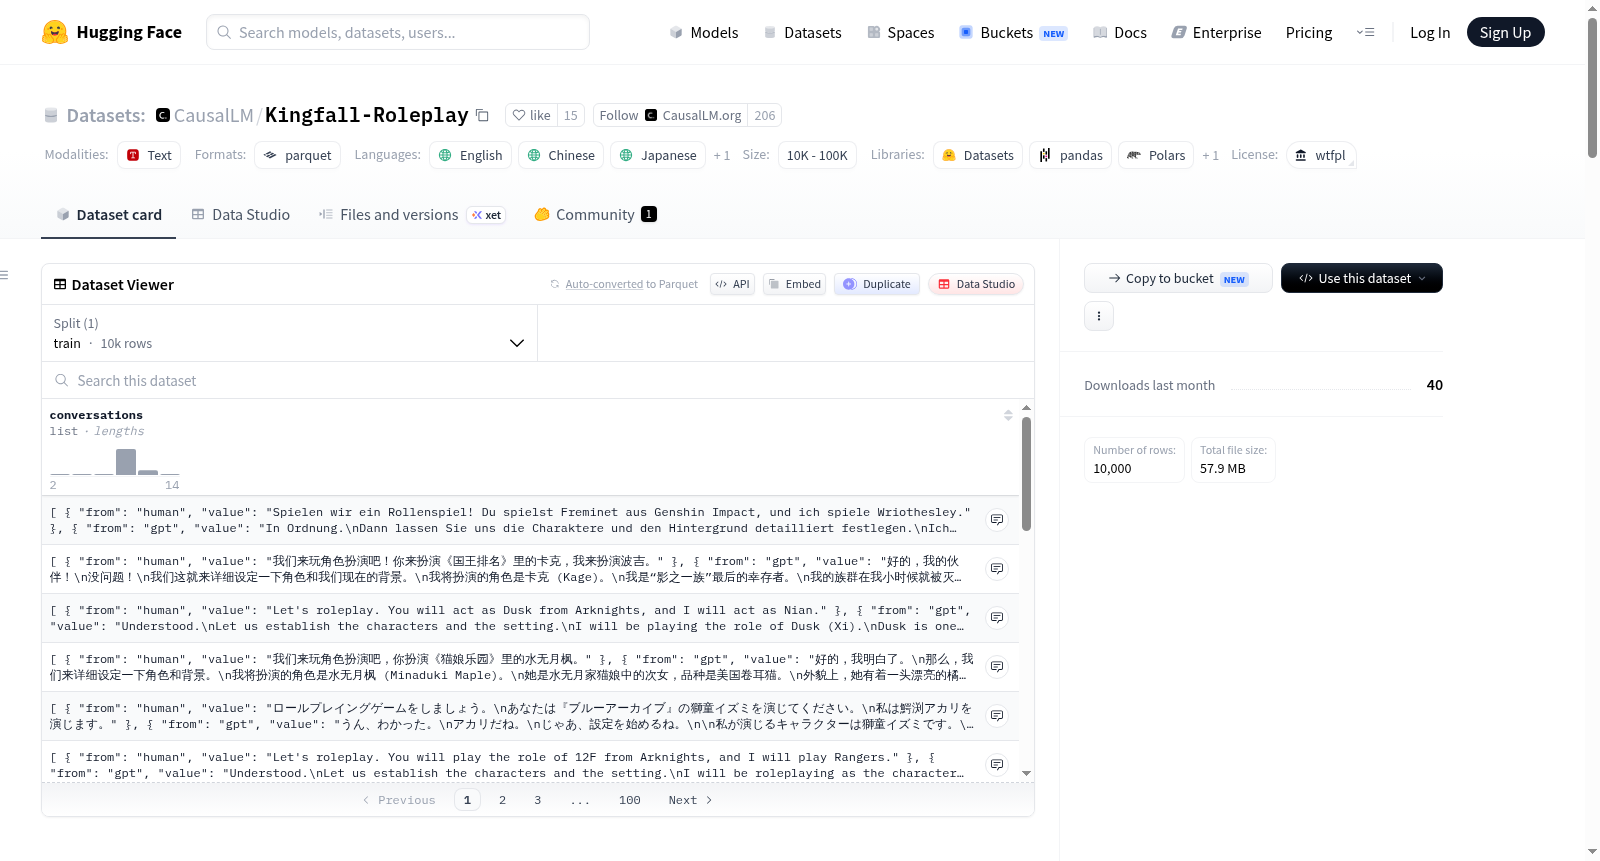Click the Datasets library tag
The height and width of the screenshot is (861, 1600).
[x=978, y=155]
